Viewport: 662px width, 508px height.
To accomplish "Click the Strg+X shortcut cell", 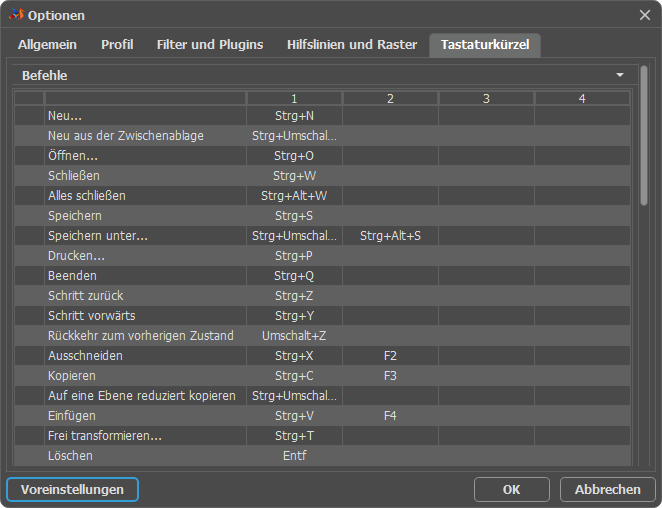I will pos(294,356).
